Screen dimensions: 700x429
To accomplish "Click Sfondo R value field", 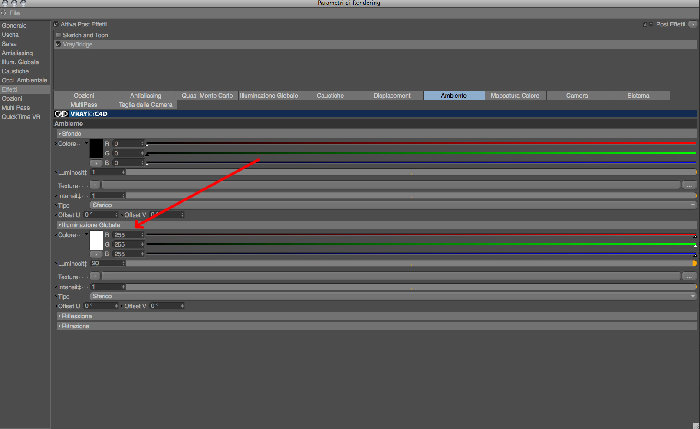I will click(x=128, y=144).
